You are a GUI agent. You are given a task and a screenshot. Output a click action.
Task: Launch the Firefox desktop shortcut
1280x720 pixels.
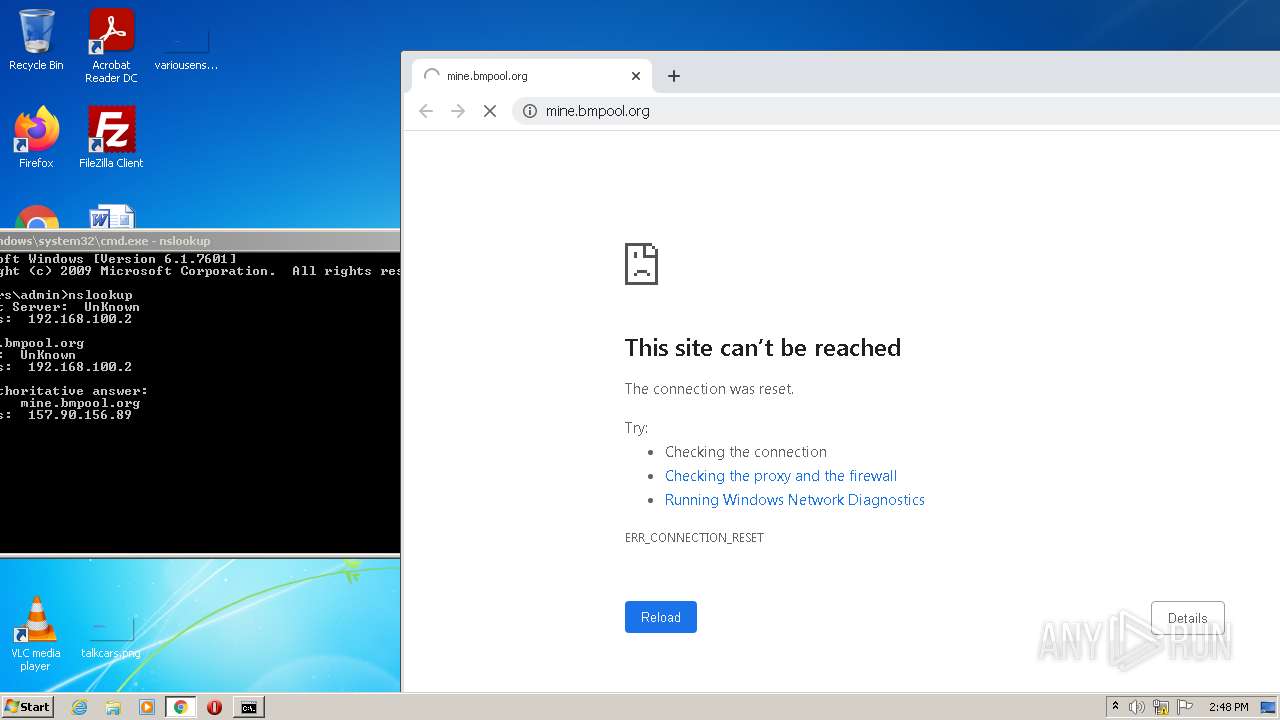pos(36,138)
